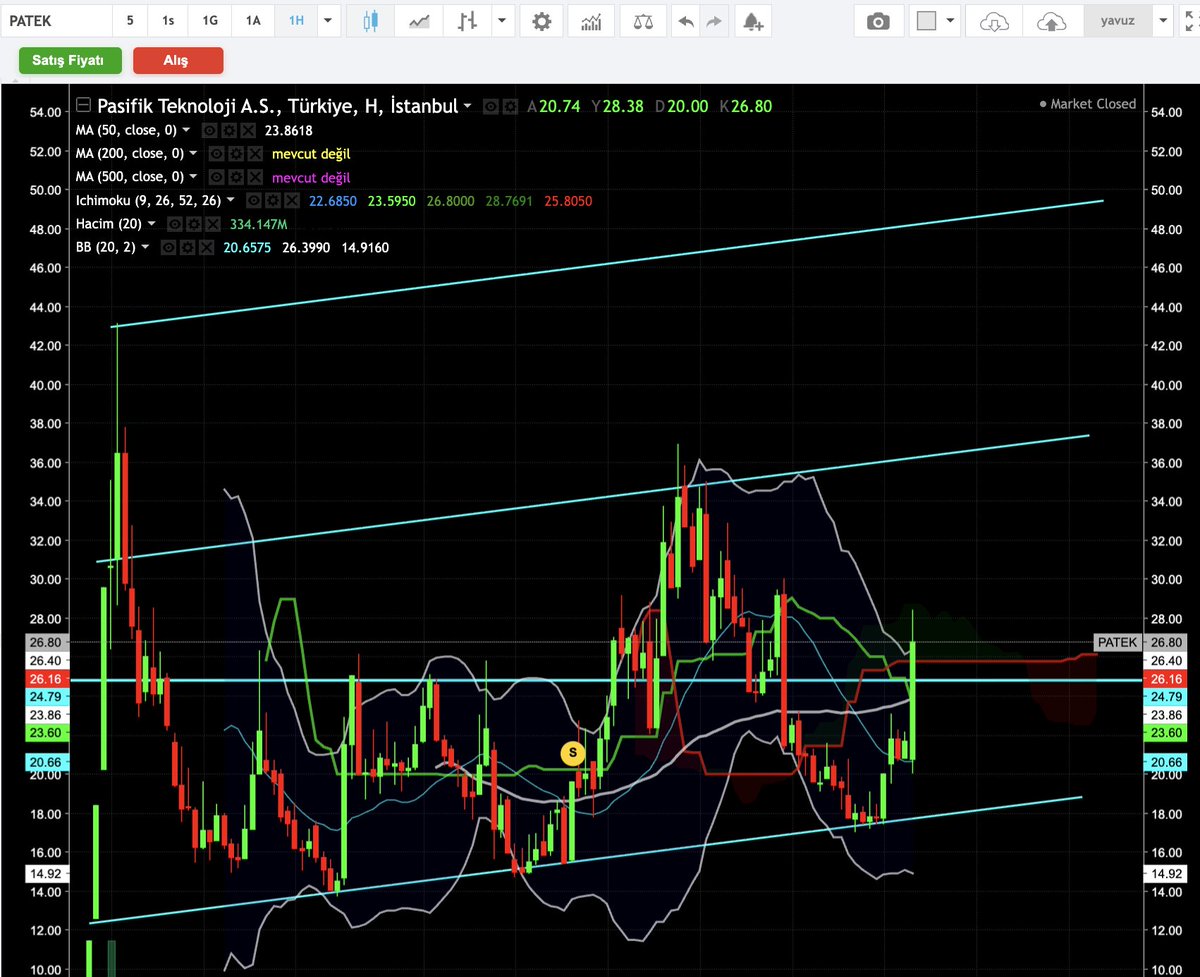Click the cloud upload (save chart) icon
The image size is (1200, 977).
tap(1051, 21)
